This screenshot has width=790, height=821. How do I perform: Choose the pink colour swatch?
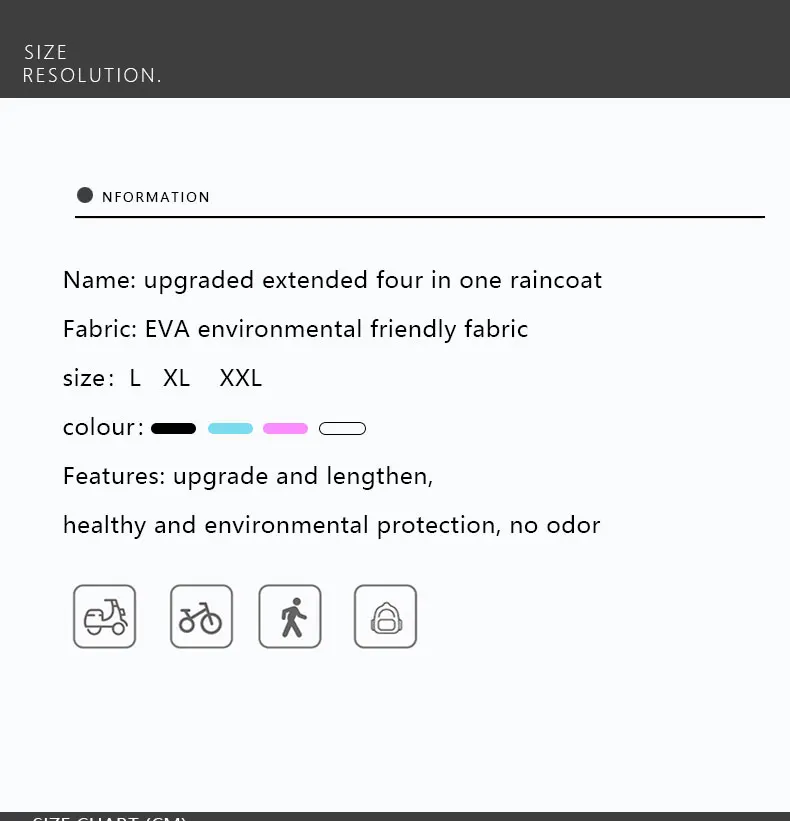(285, 429)
